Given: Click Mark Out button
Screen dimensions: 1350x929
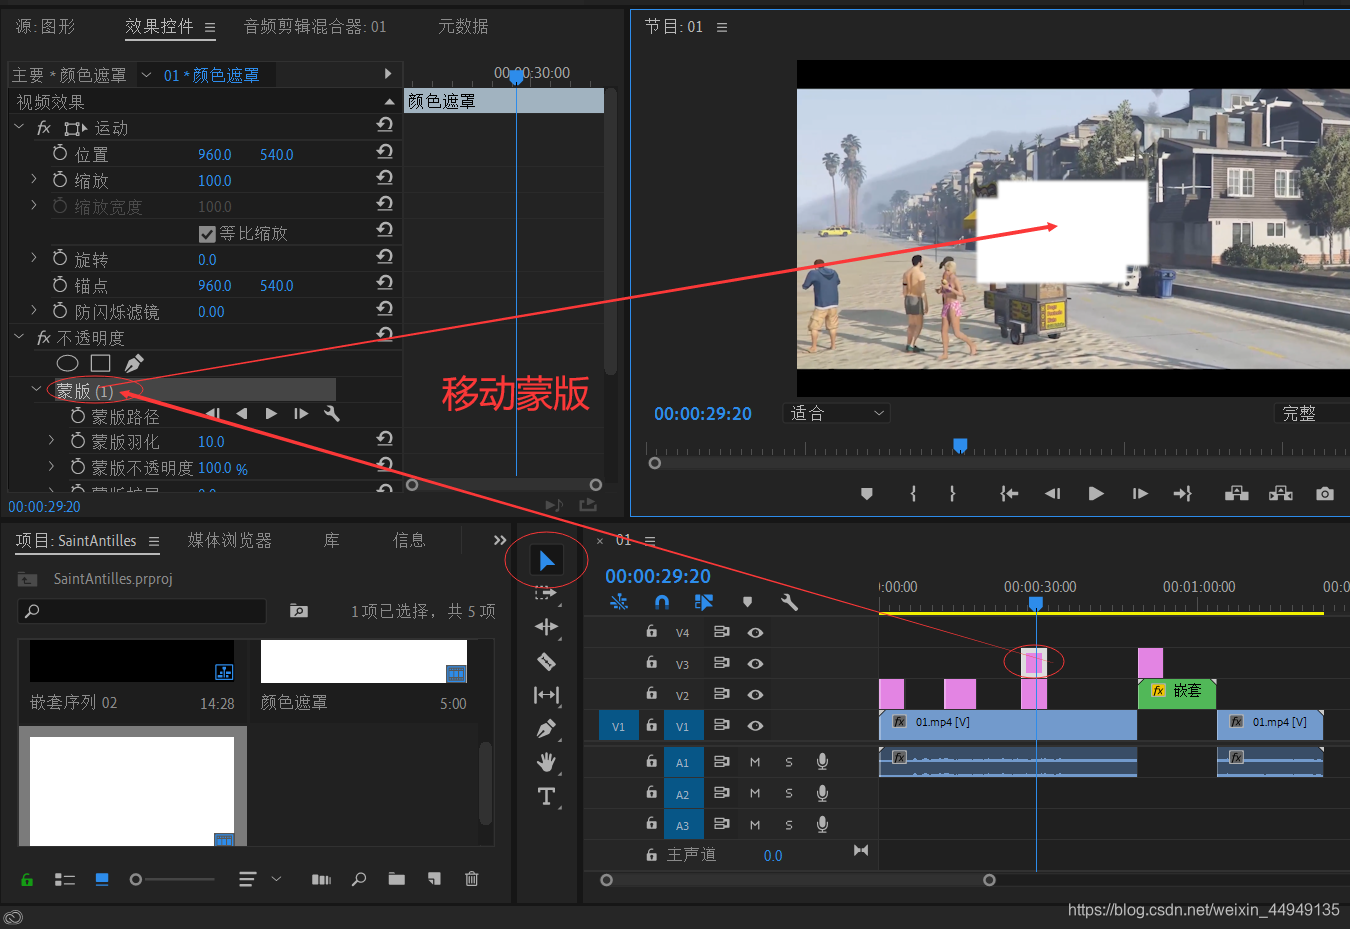Looking at the screenshot, I should point(952,493).
